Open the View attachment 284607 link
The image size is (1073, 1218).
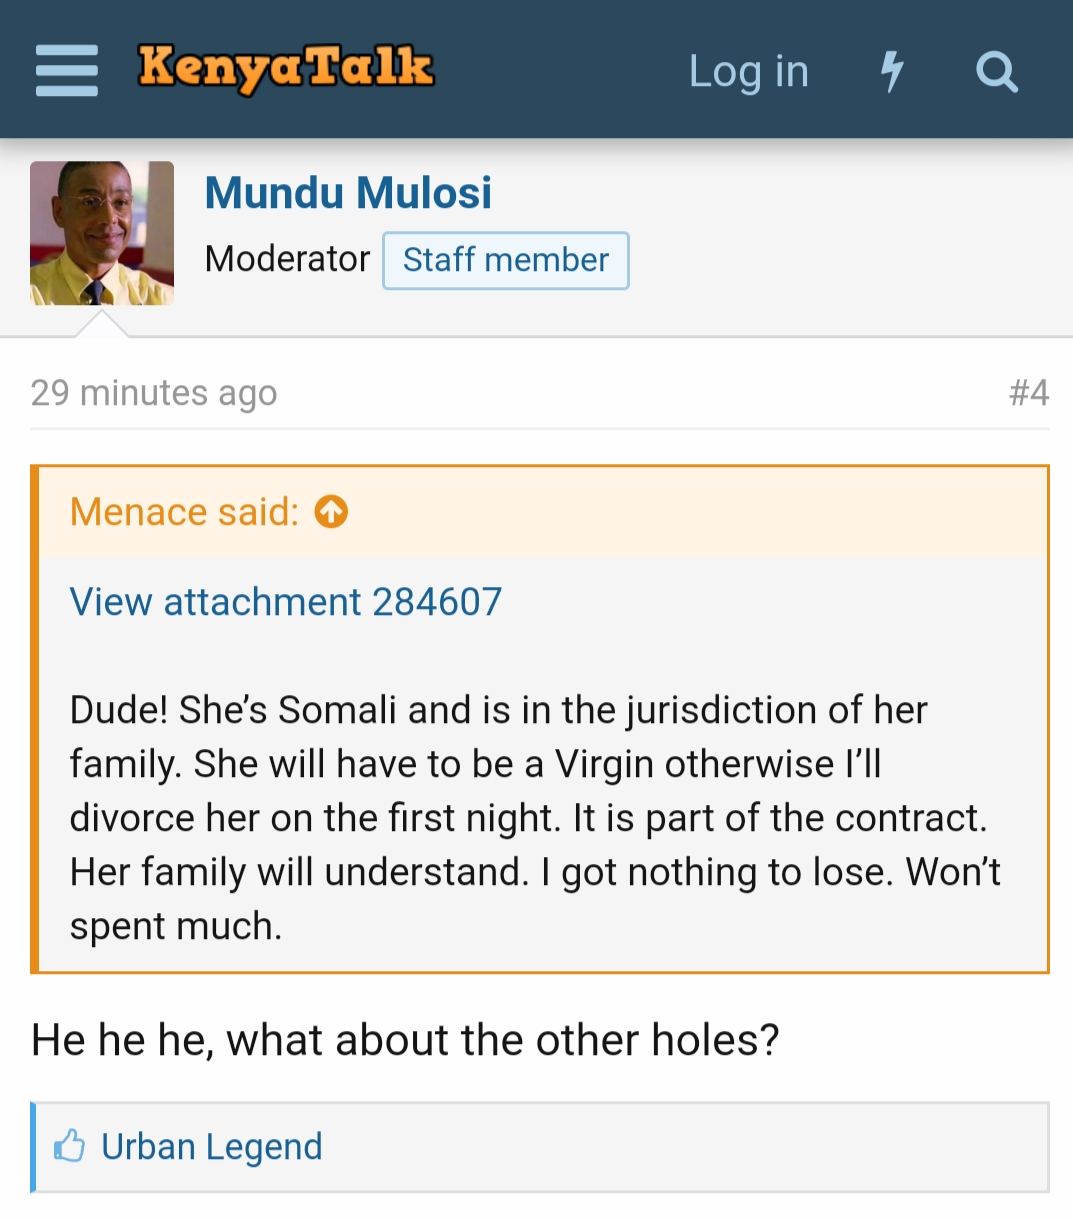tap(286, 602)
